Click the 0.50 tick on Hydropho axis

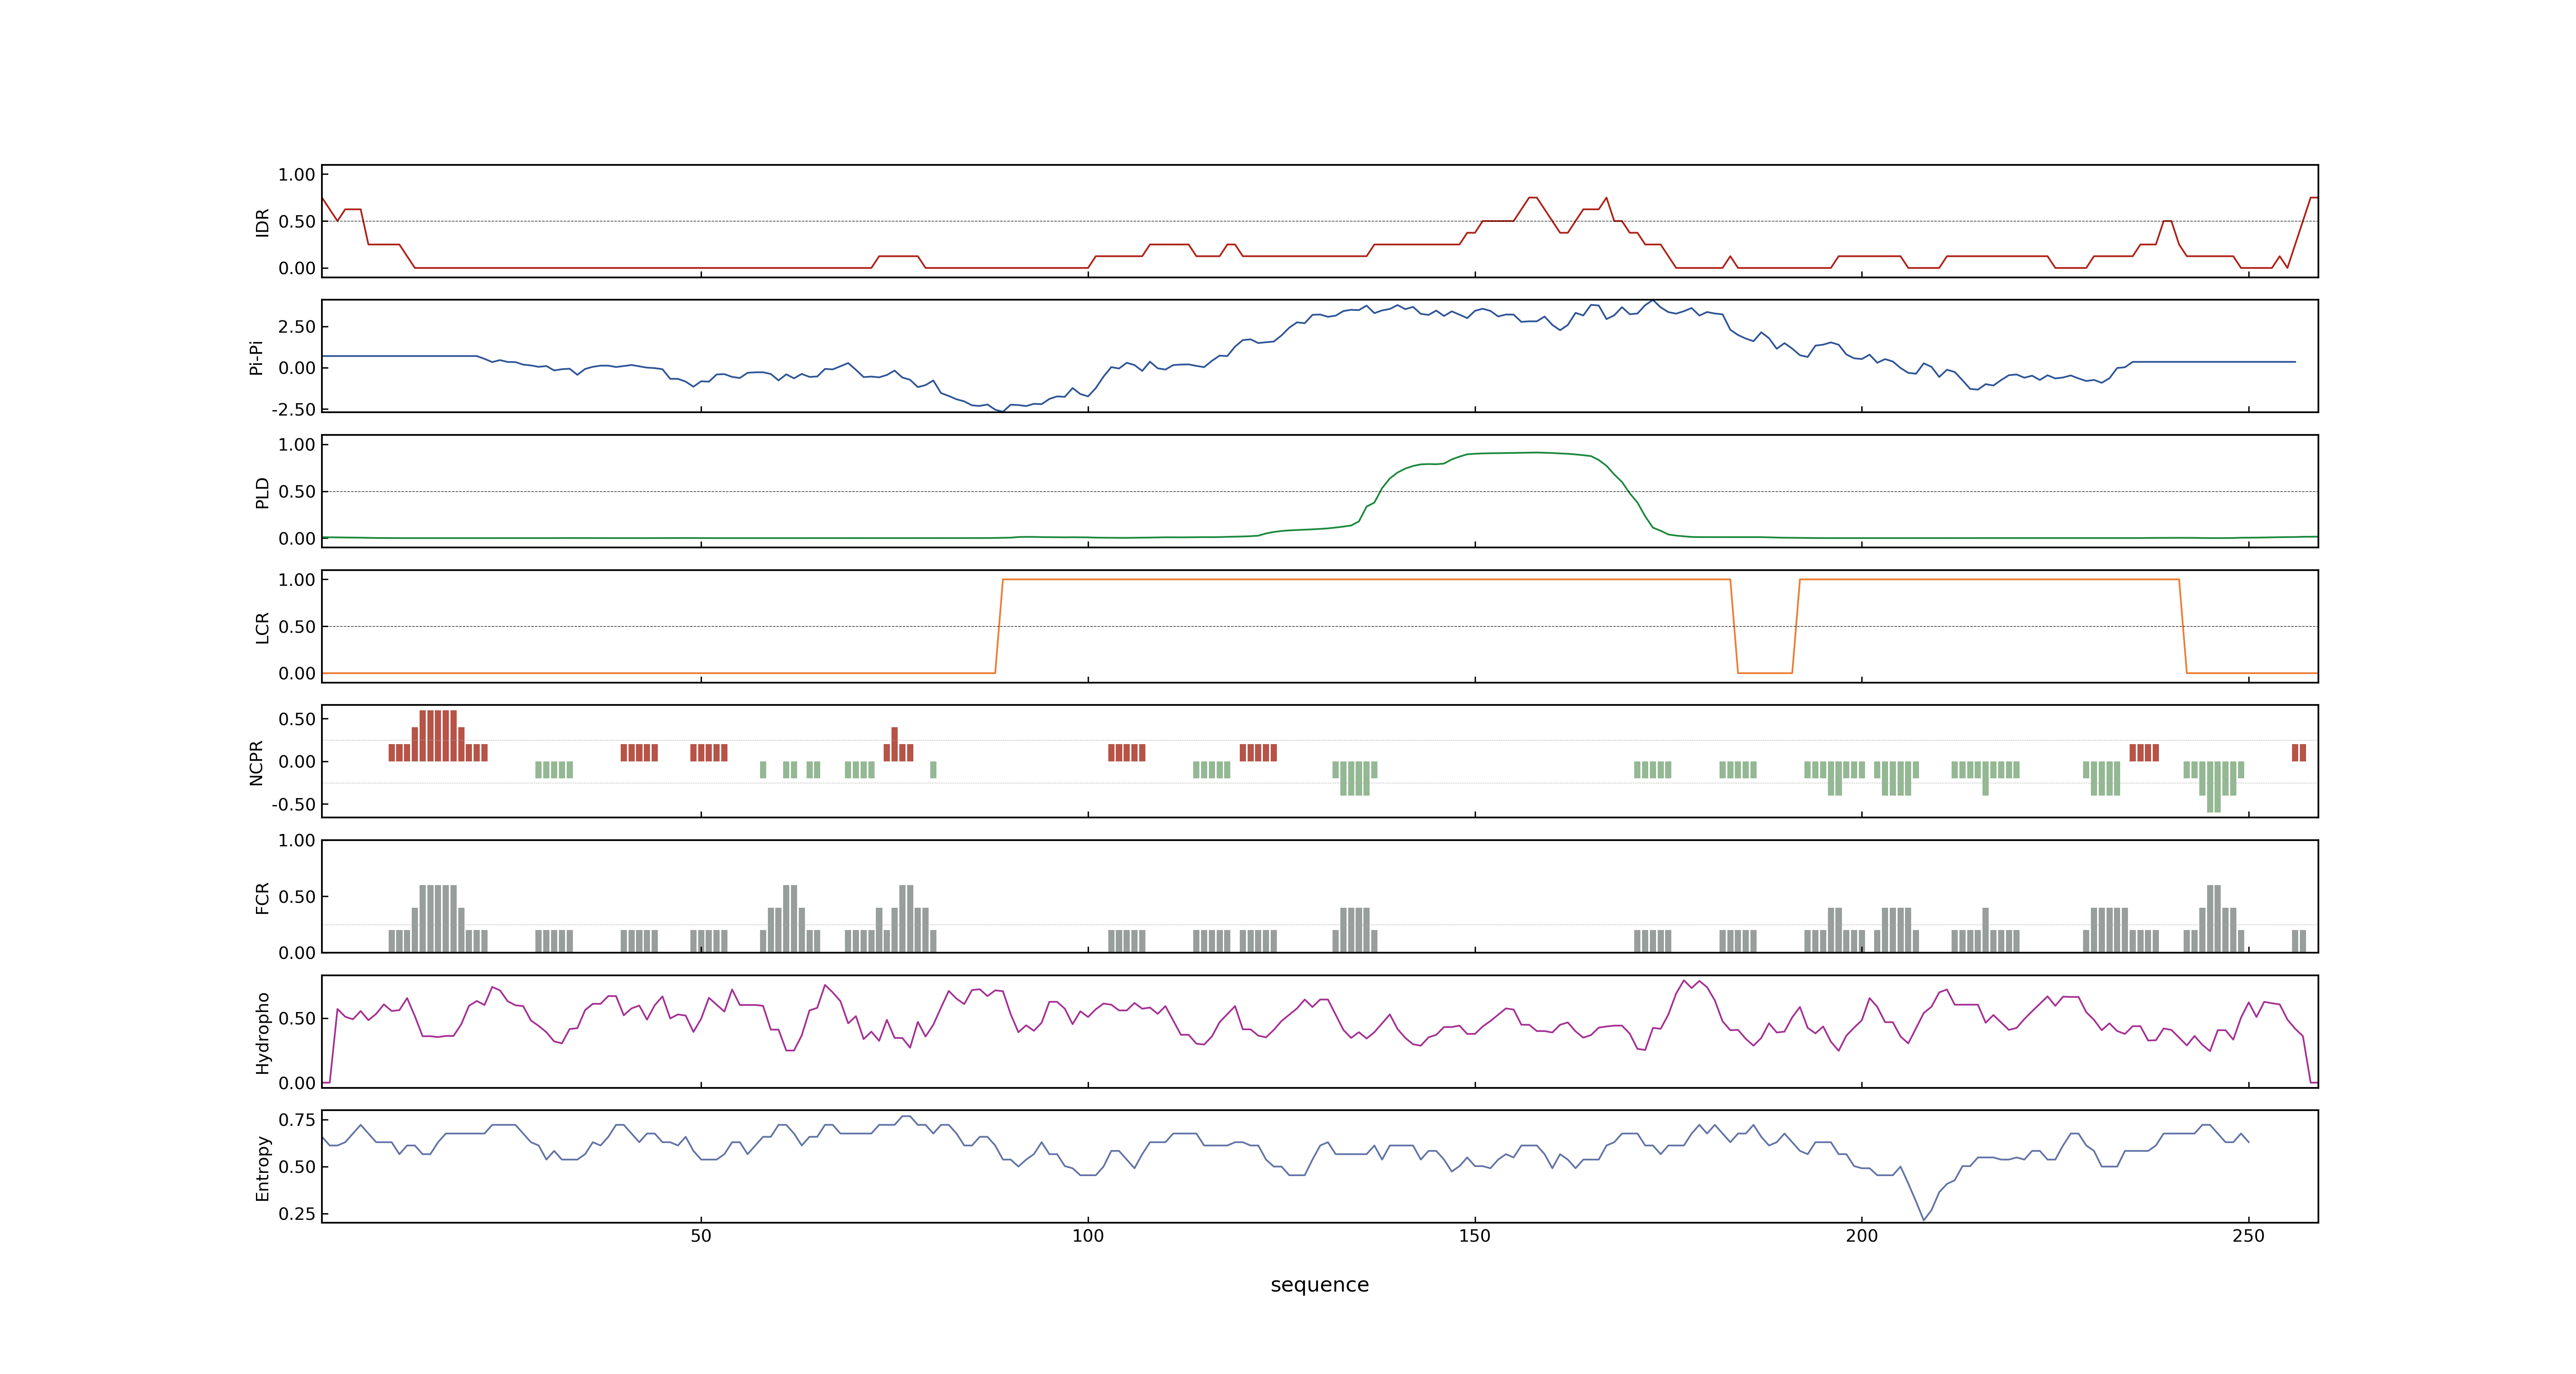pyautogui.click(x=297, y=1019)
